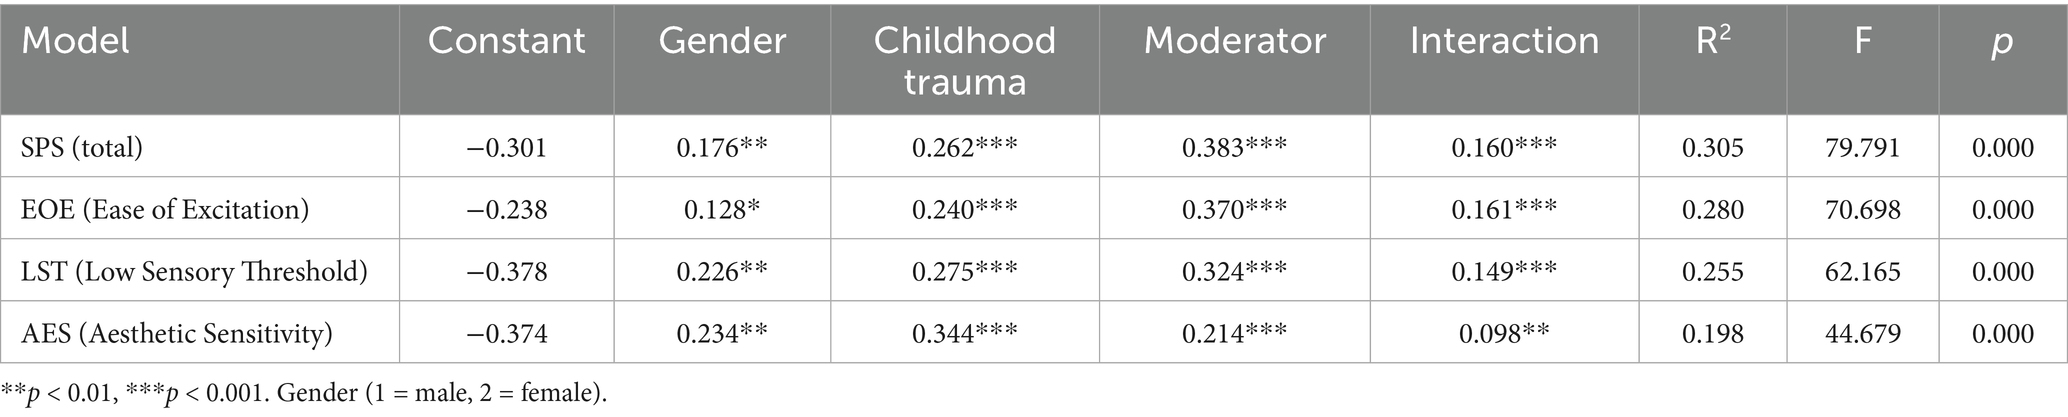Viewport: 2068px width, 417px height.
Task: Select the SPS (total) row label
Action: click(x=82, y=148)
